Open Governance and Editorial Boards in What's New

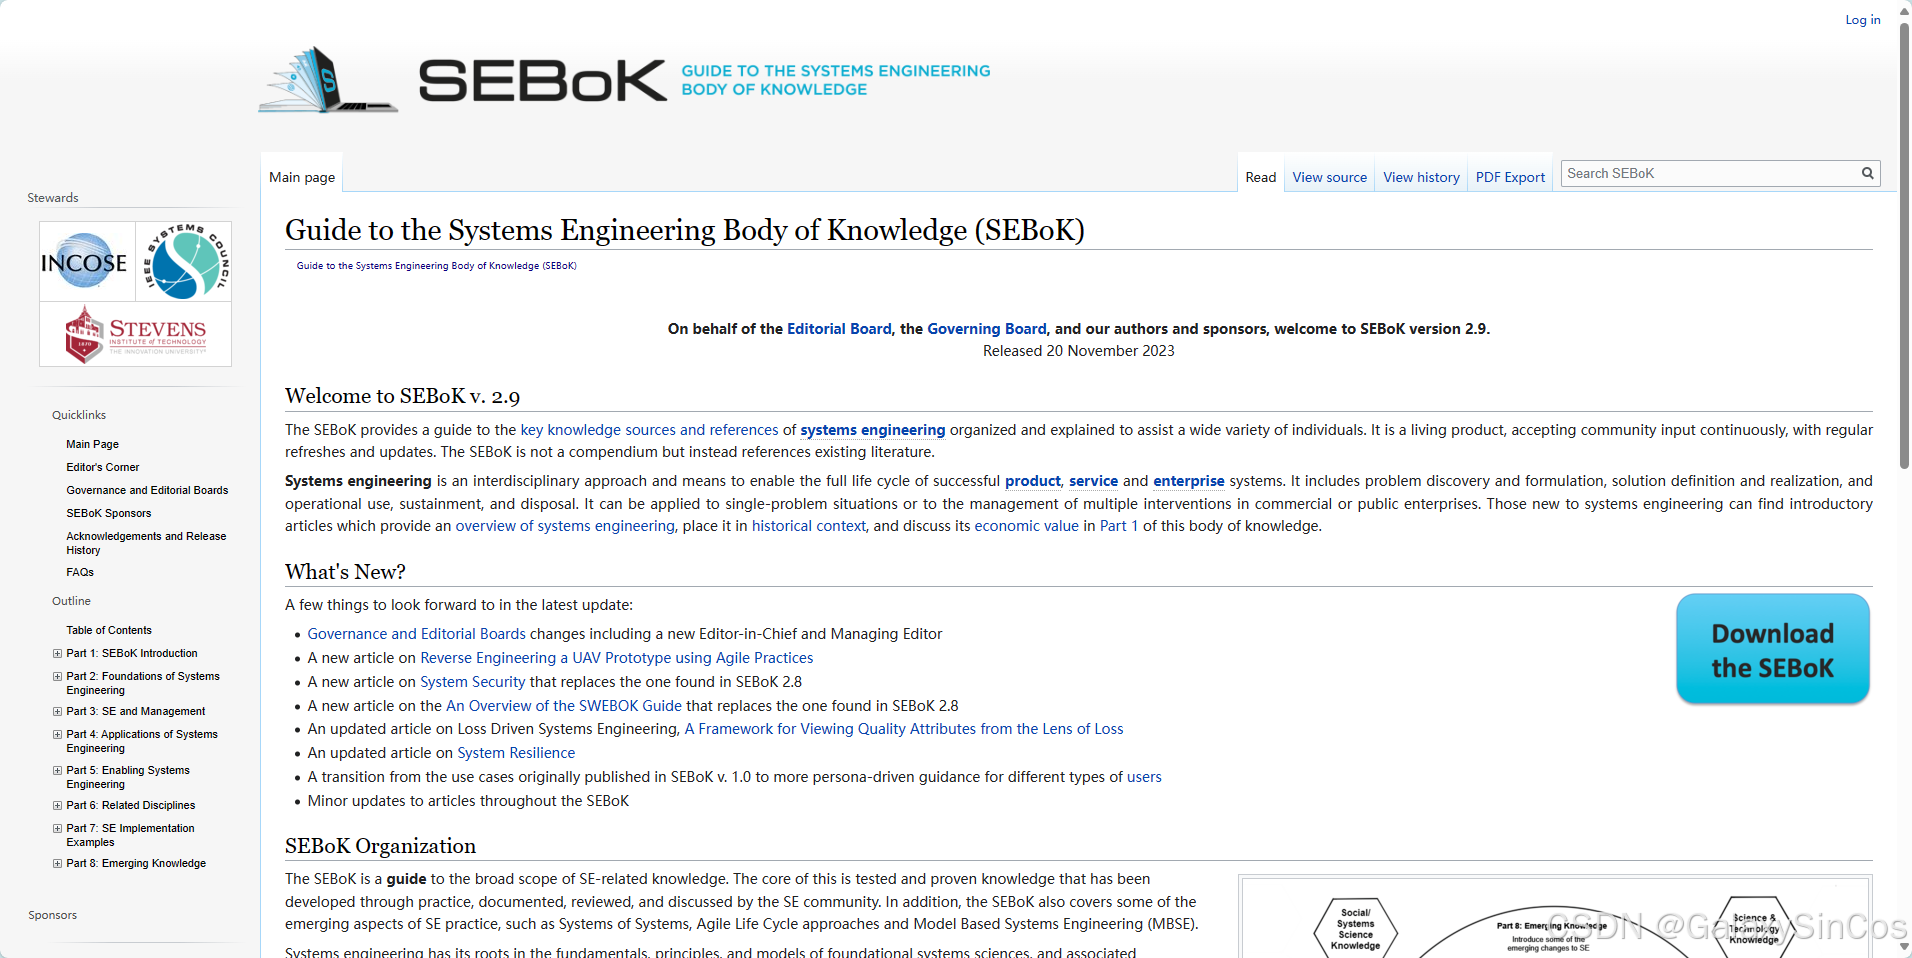[417, 634]
